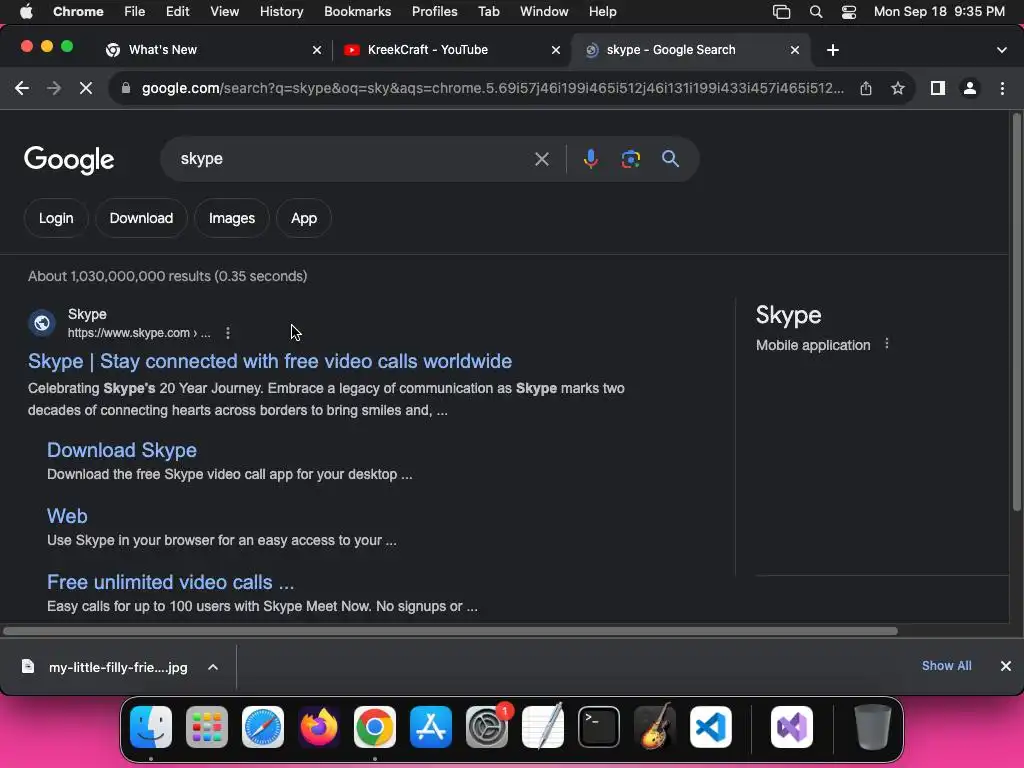Image resolution: width=1024 pixels, height=768 pixels.
Task: Filter results with the App chip
Action: tap(304, 218)
